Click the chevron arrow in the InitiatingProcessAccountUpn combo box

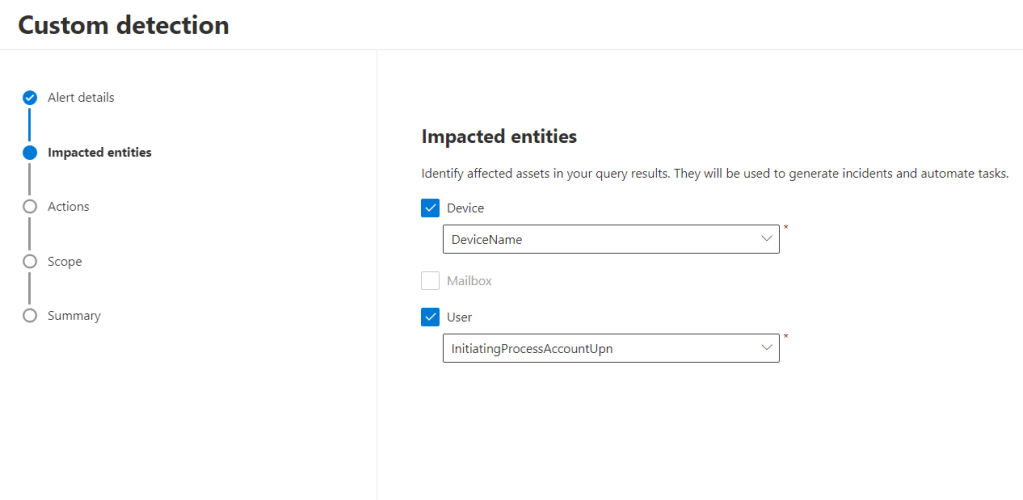[767, 348]
